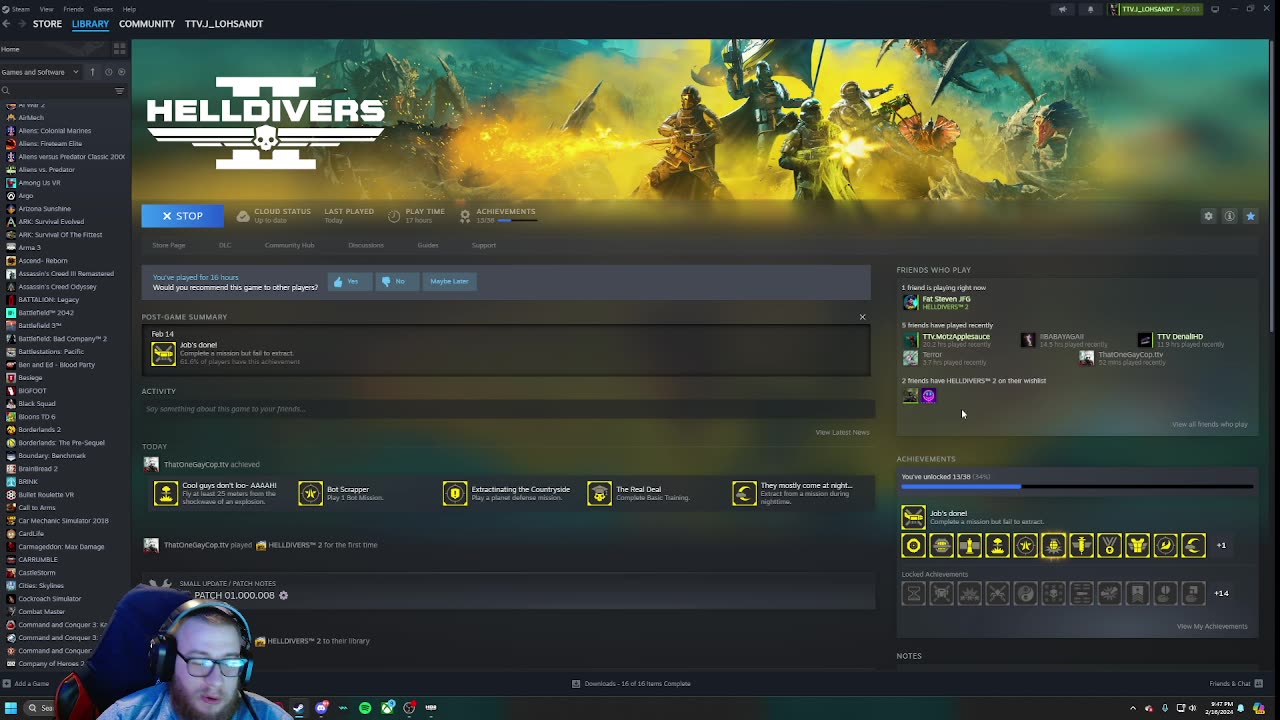This screenshot has width=1280, height=720.
Task: Close the Post-Game Summary panel
Action: point(862,317)
